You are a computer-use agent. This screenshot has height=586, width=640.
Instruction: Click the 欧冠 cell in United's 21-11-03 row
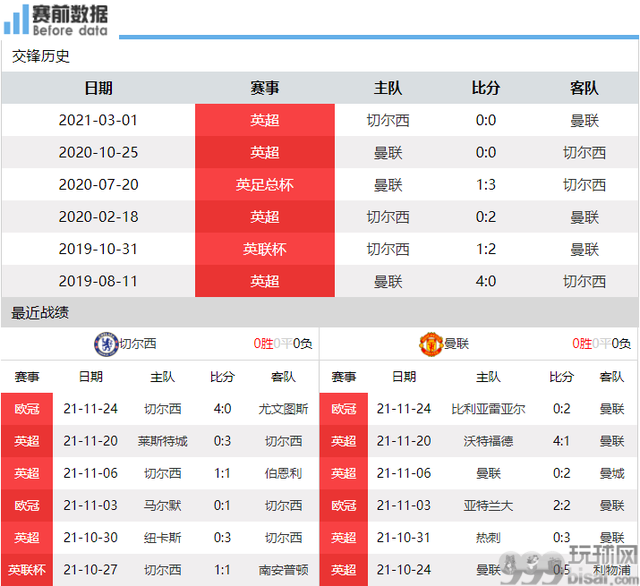coord(344,506)
